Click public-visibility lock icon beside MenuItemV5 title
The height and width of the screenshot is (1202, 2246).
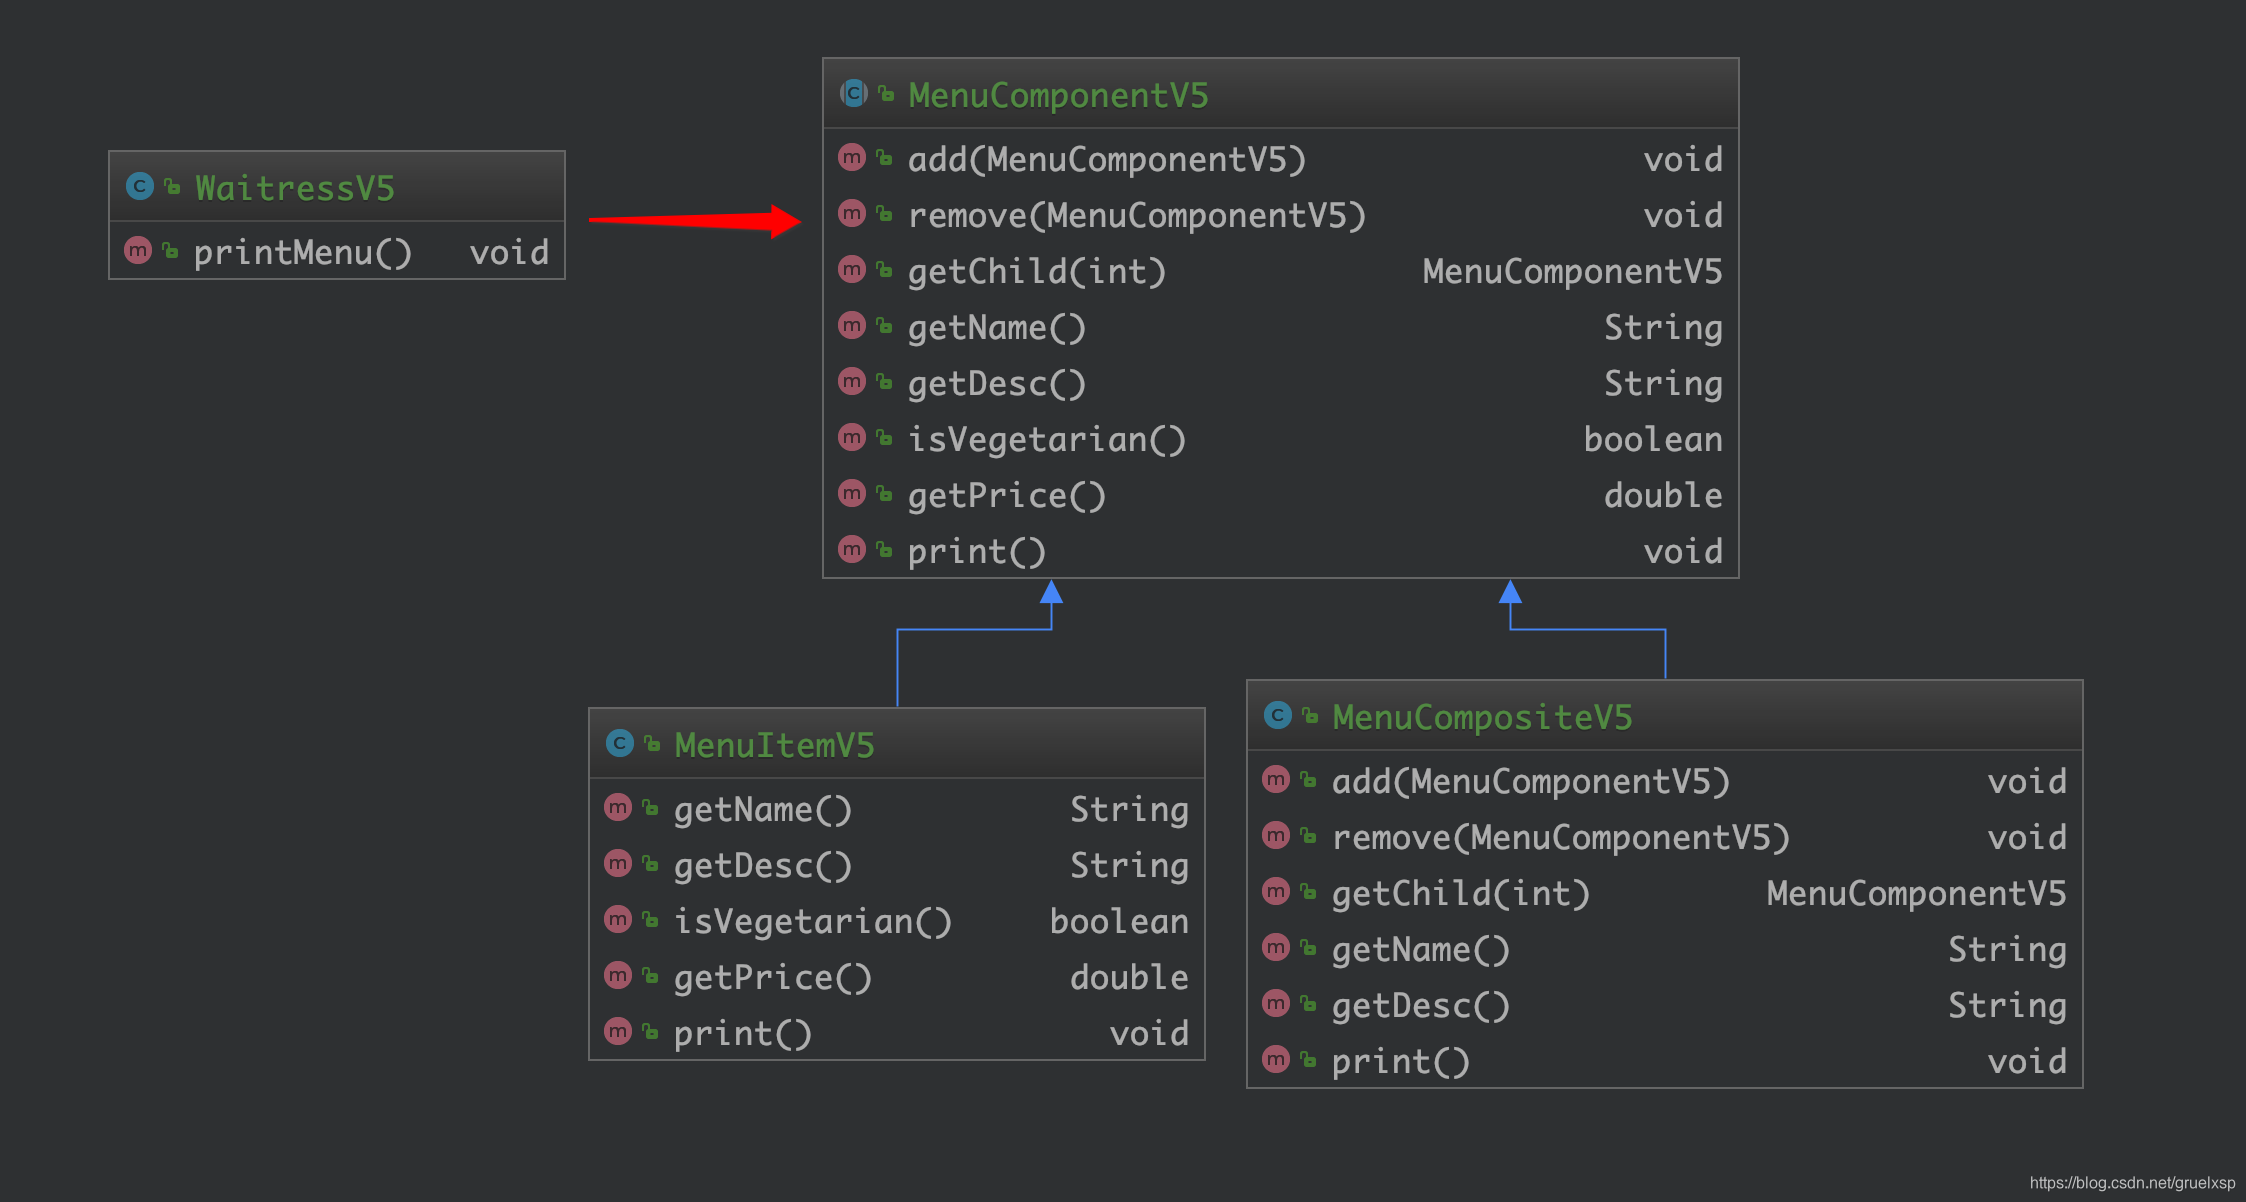[652, 743]
